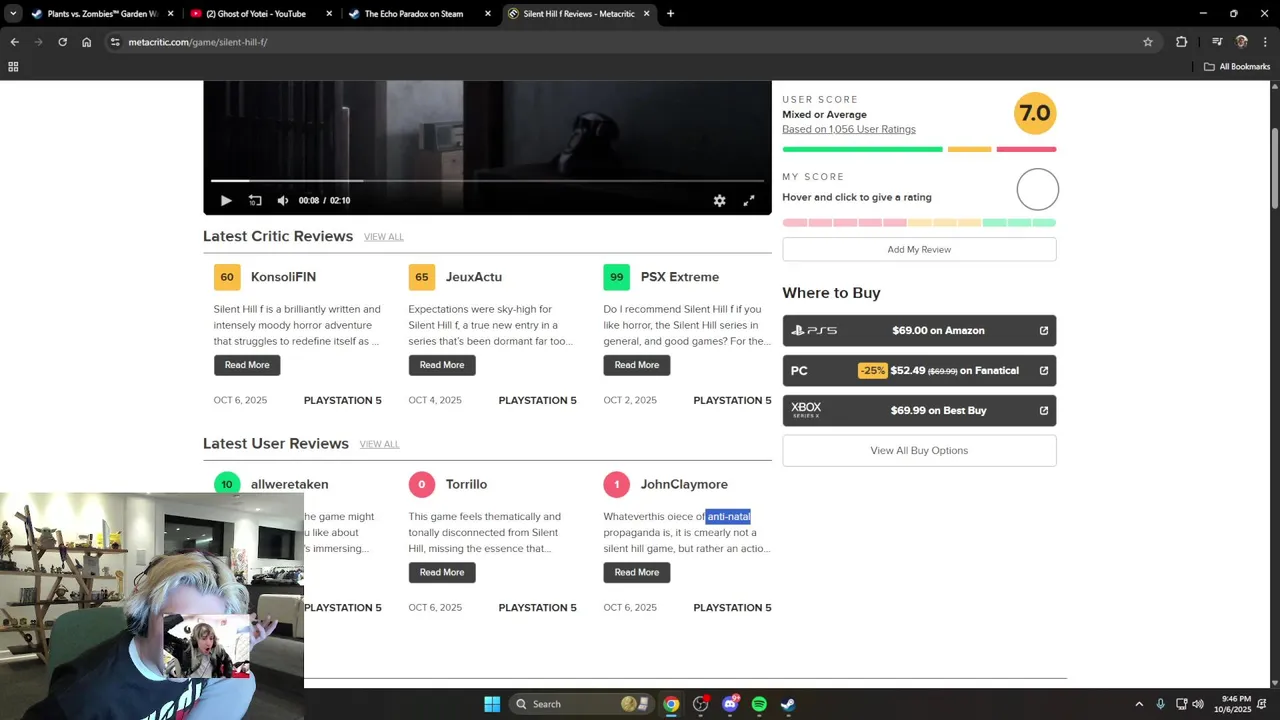Seek along the video progress bar

point(487,181)
